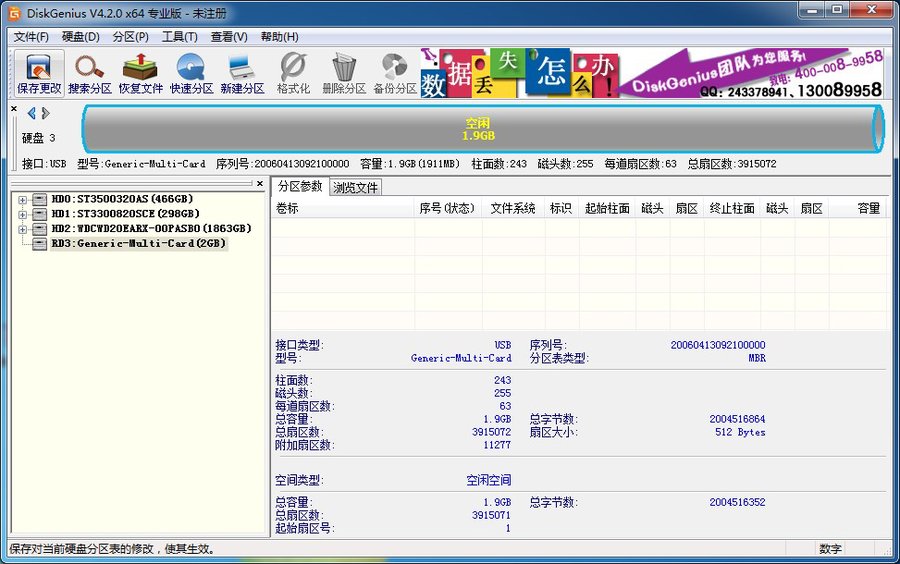Expand the HD0:ST3500320AS tree node
Image resolution: width=900 pixels, height=564 pixels.
coord(22,199)
